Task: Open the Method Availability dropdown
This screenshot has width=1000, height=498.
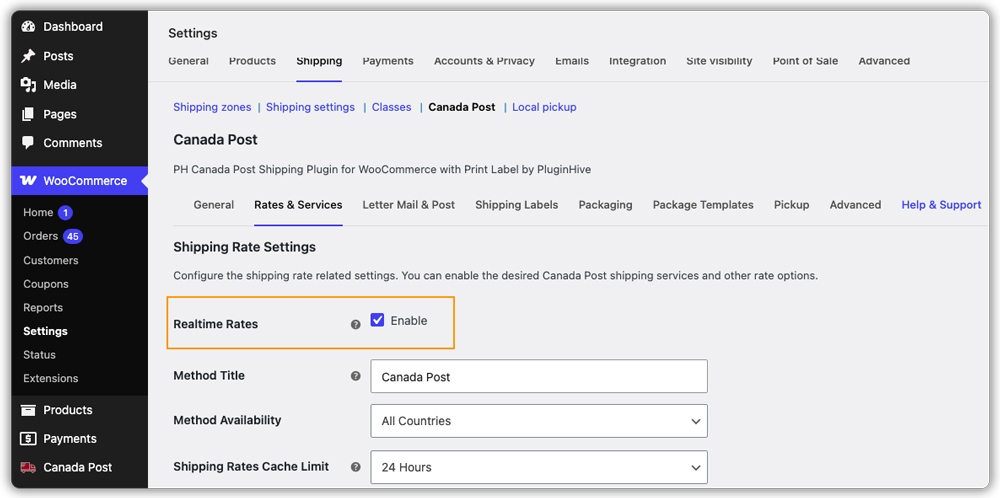Action: [539, 421]
